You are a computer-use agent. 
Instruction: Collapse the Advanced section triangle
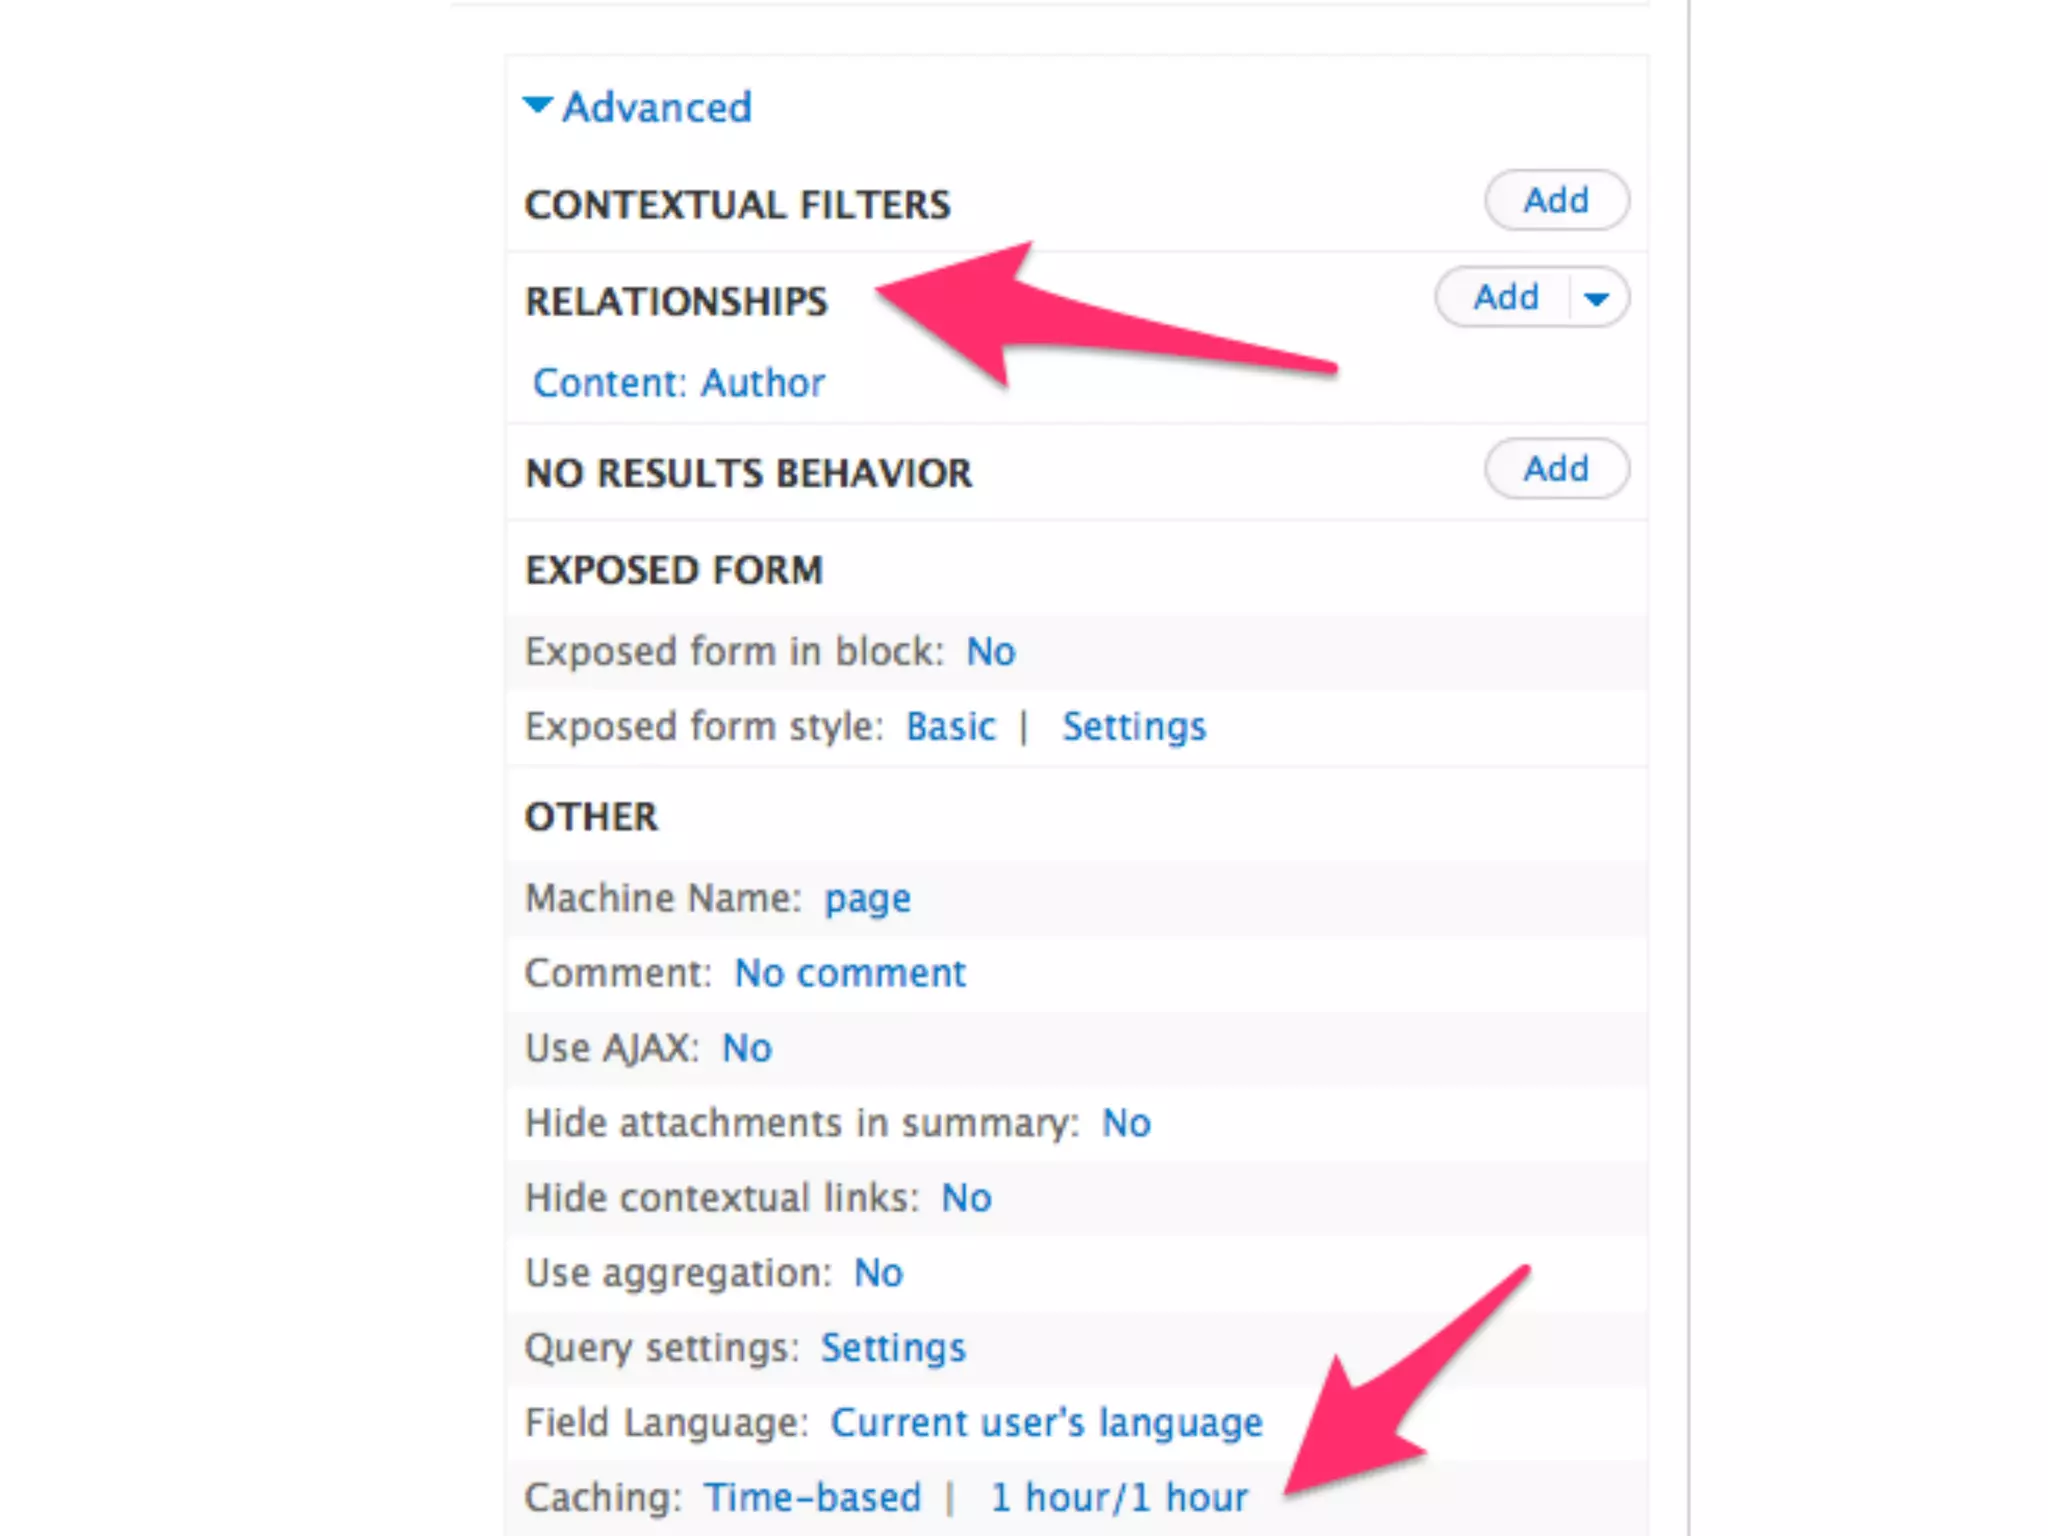tap(537, 105)
